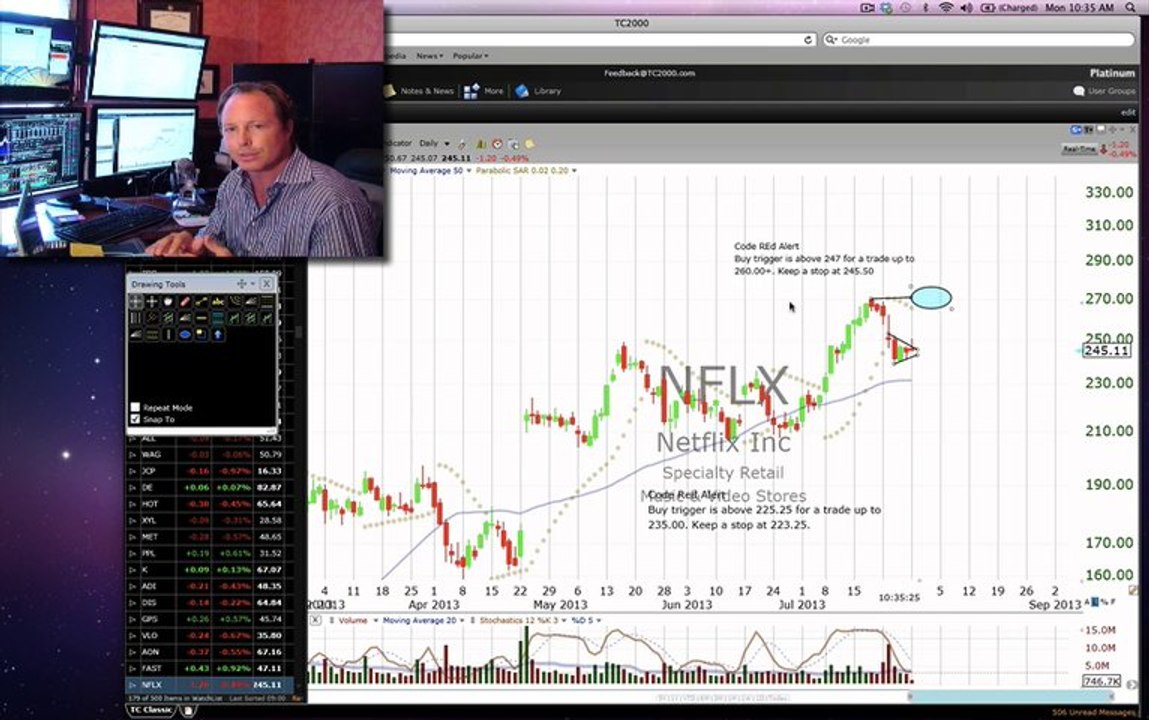Click the watchlist vertical scrollbar thumb
This screenshot has width=1149, height=720.
point(298,332)
